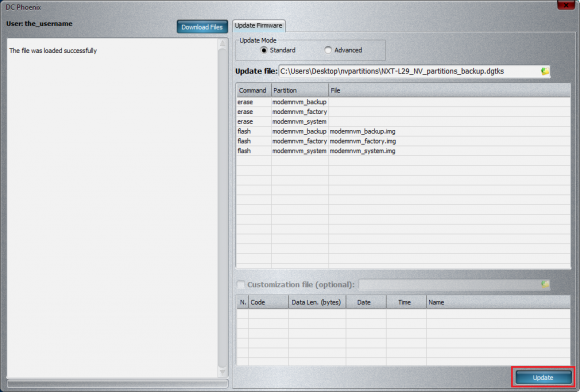Open customization file browse folder icon
The height and width of the screenshot is (392, 580).
click(544, 284)
